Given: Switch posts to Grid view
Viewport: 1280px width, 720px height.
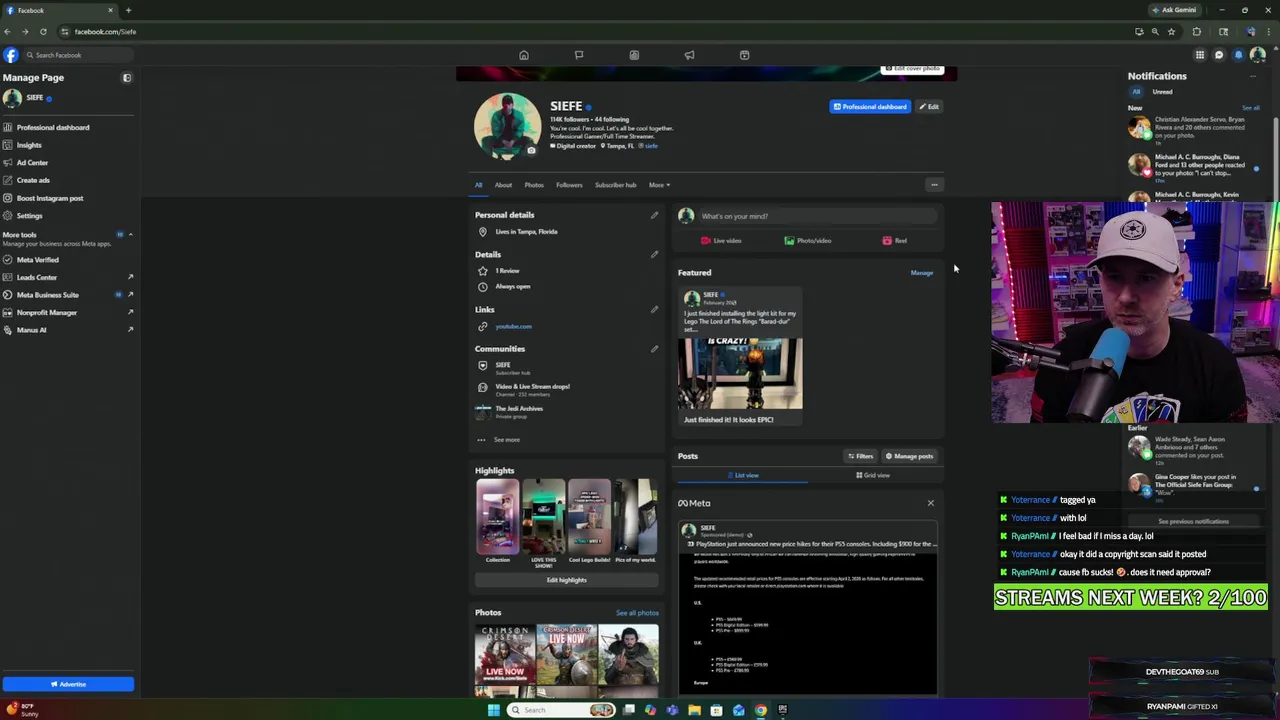Looking at the screenshot, I should [872, 476].
